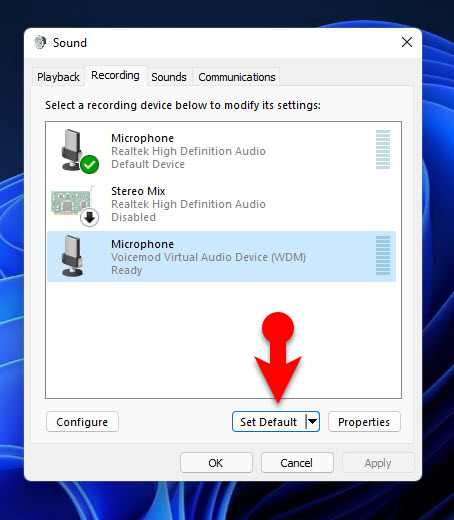Confirm with the OK button
Screen dimensions: 454x520
(216, 463)
